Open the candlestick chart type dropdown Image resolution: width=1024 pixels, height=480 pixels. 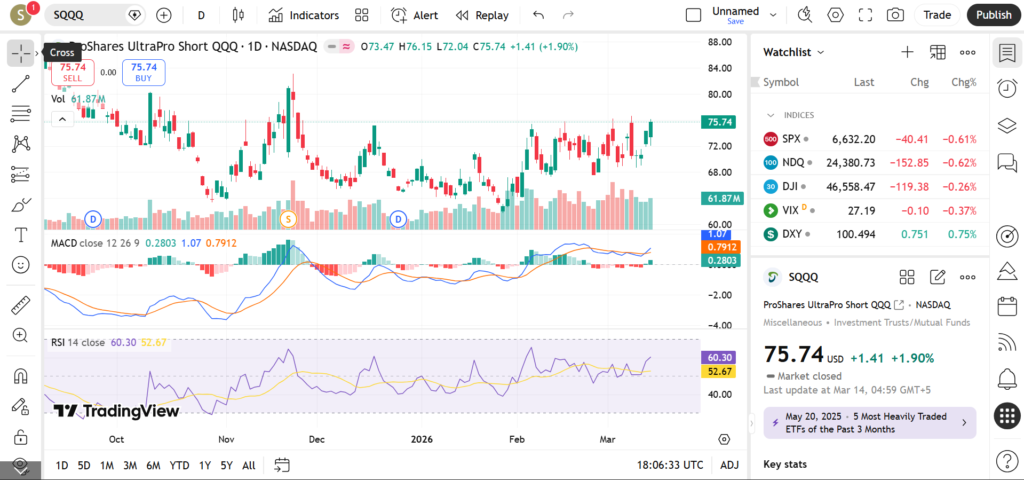point(237,15)
